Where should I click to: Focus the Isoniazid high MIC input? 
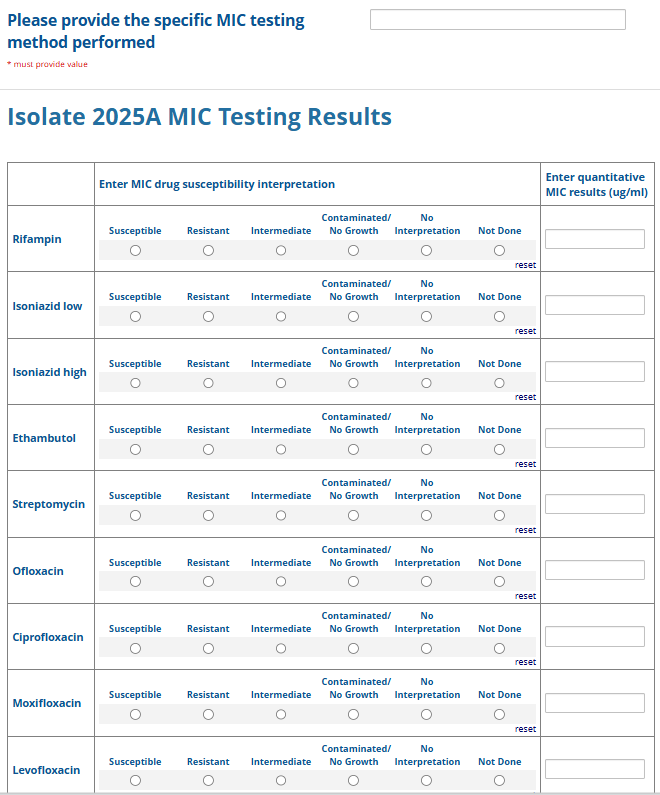tap(594, 372)
